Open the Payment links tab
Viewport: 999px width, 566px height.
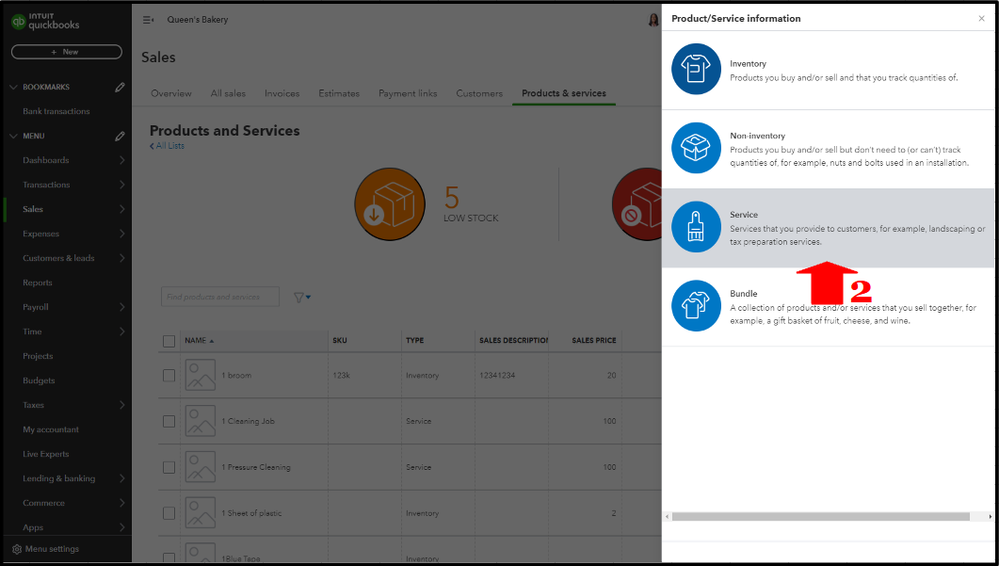(x=408, y=93)
